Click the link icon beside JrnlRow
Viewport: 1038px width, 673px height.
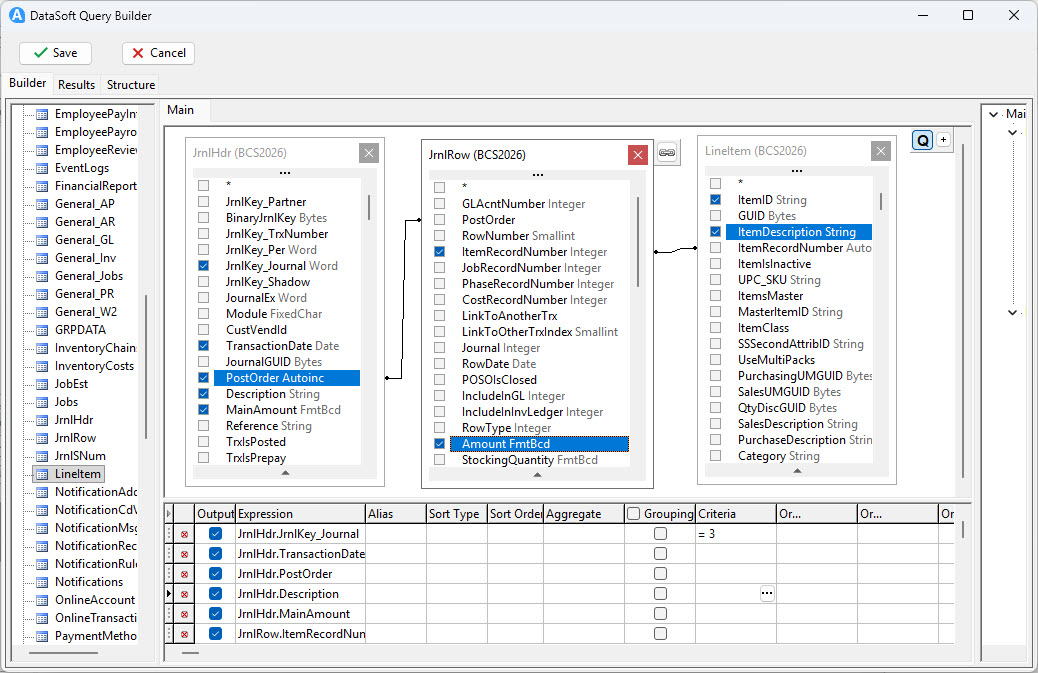pyautogui.click(x=668, y=153)
